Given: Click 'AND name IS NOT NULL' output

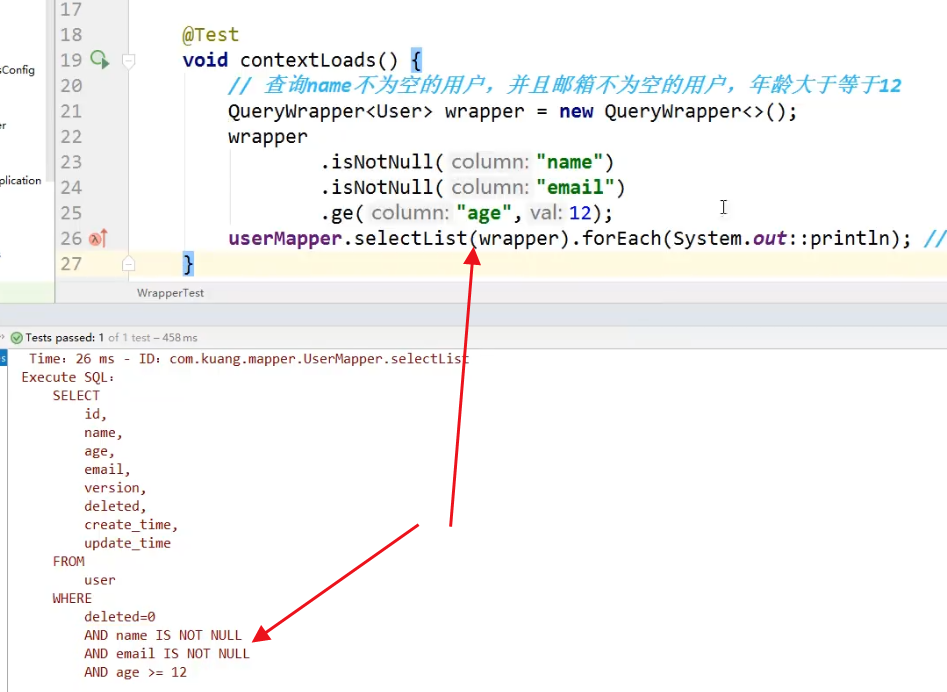Looking at the screenshot, I should pyautogui.click(x=162, y=635).
